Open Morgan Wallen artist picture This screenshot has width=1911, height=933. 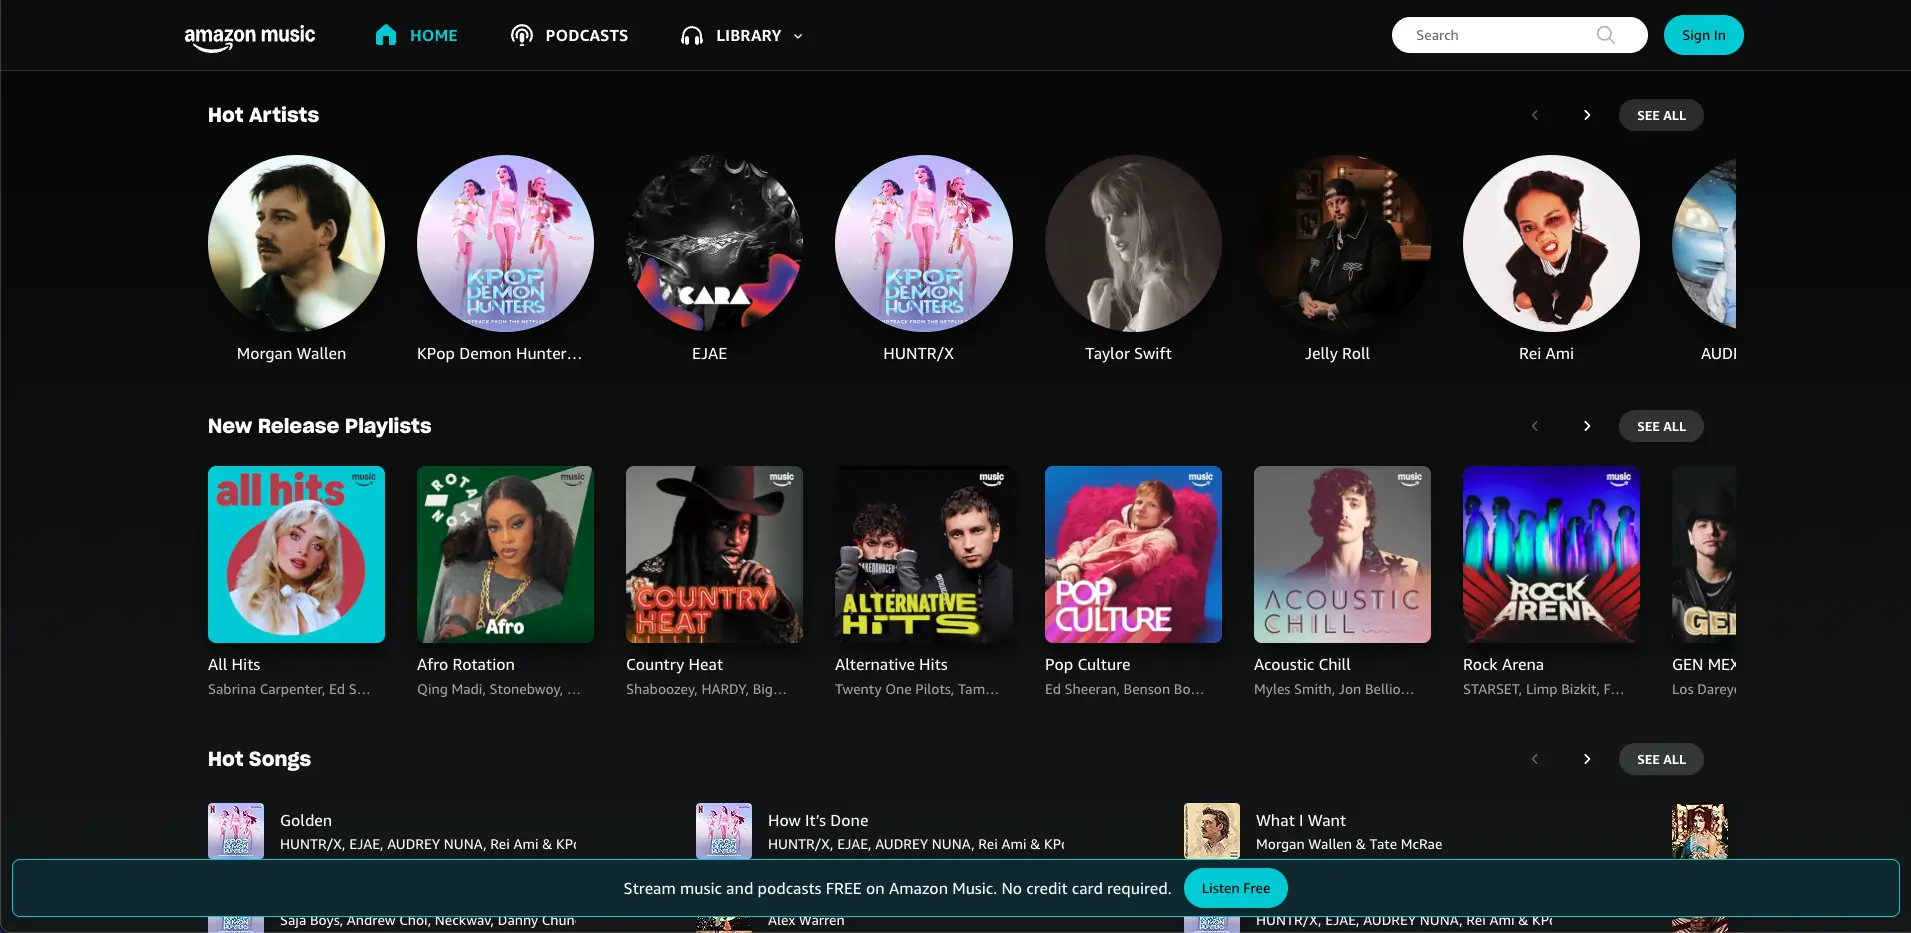[x=296, y=243]
